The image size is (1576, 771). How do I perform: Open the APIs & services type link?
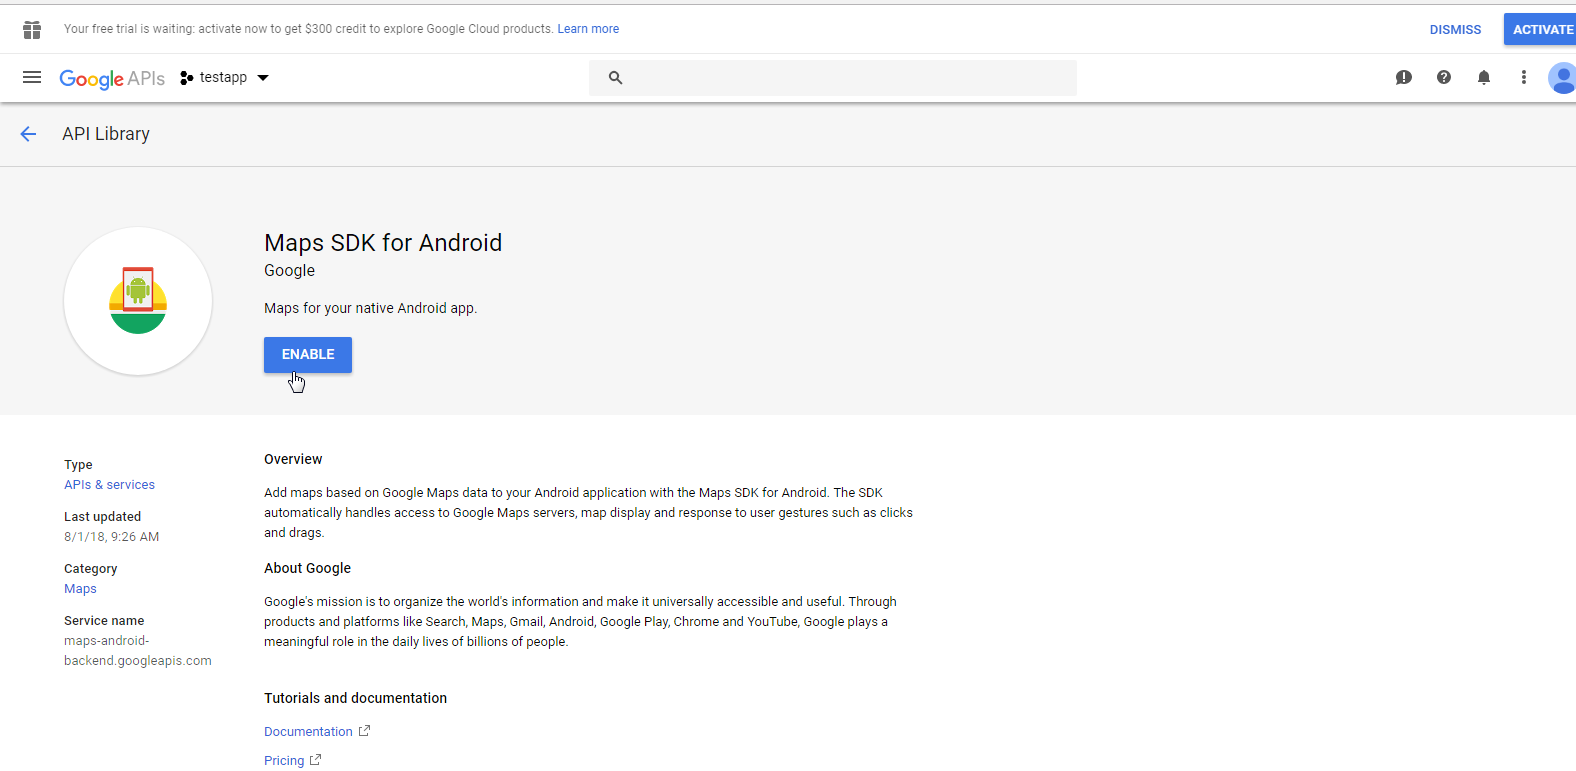click(x=110, y=485)
